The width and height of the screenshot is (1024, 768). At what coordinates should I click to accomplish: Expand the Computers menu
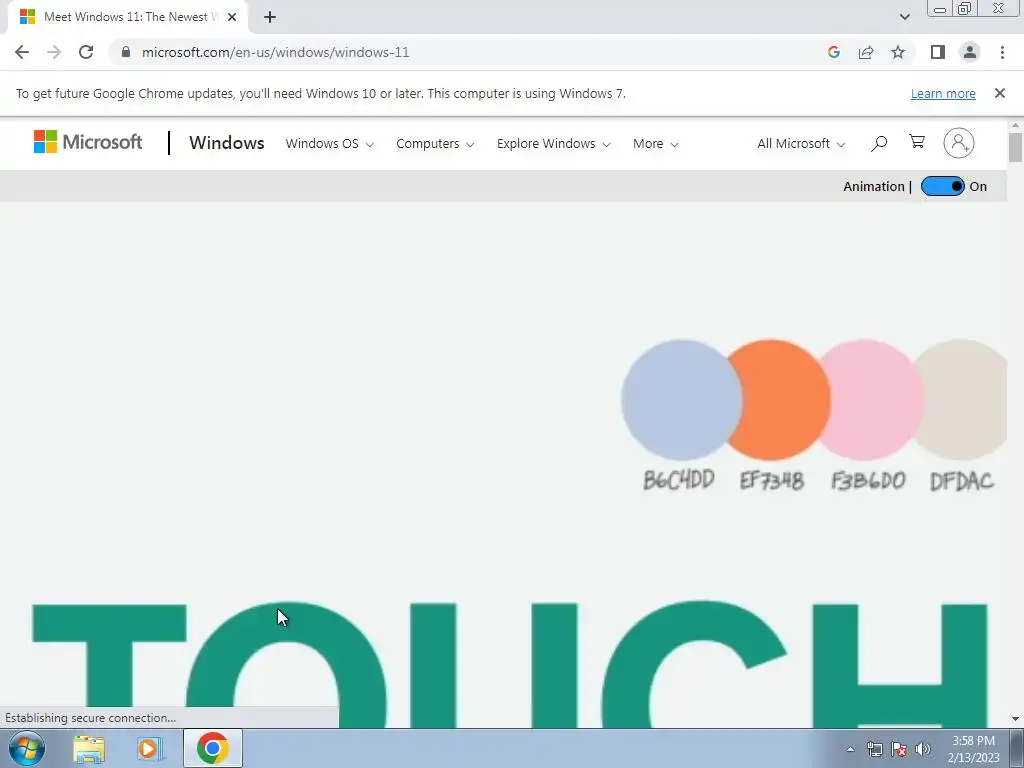pyautogui.click(x=435, y=144)
